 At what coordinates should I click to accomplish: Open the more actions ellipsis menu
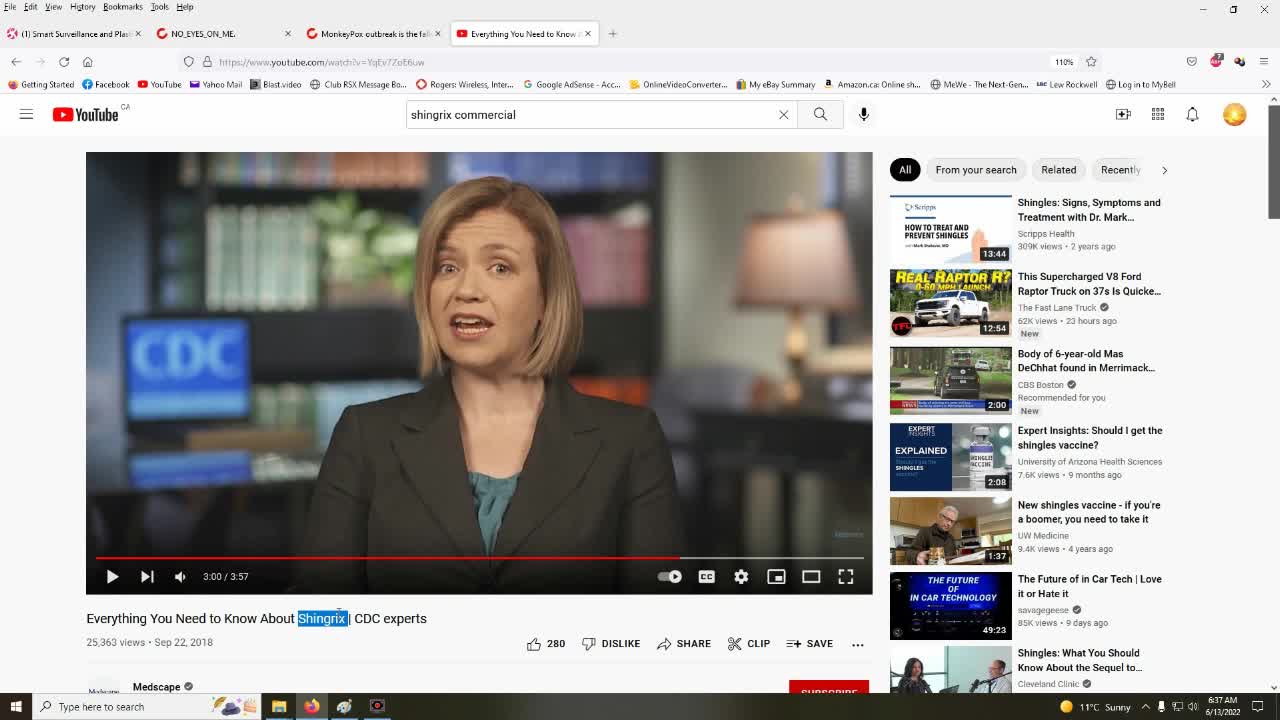[858, 644]
